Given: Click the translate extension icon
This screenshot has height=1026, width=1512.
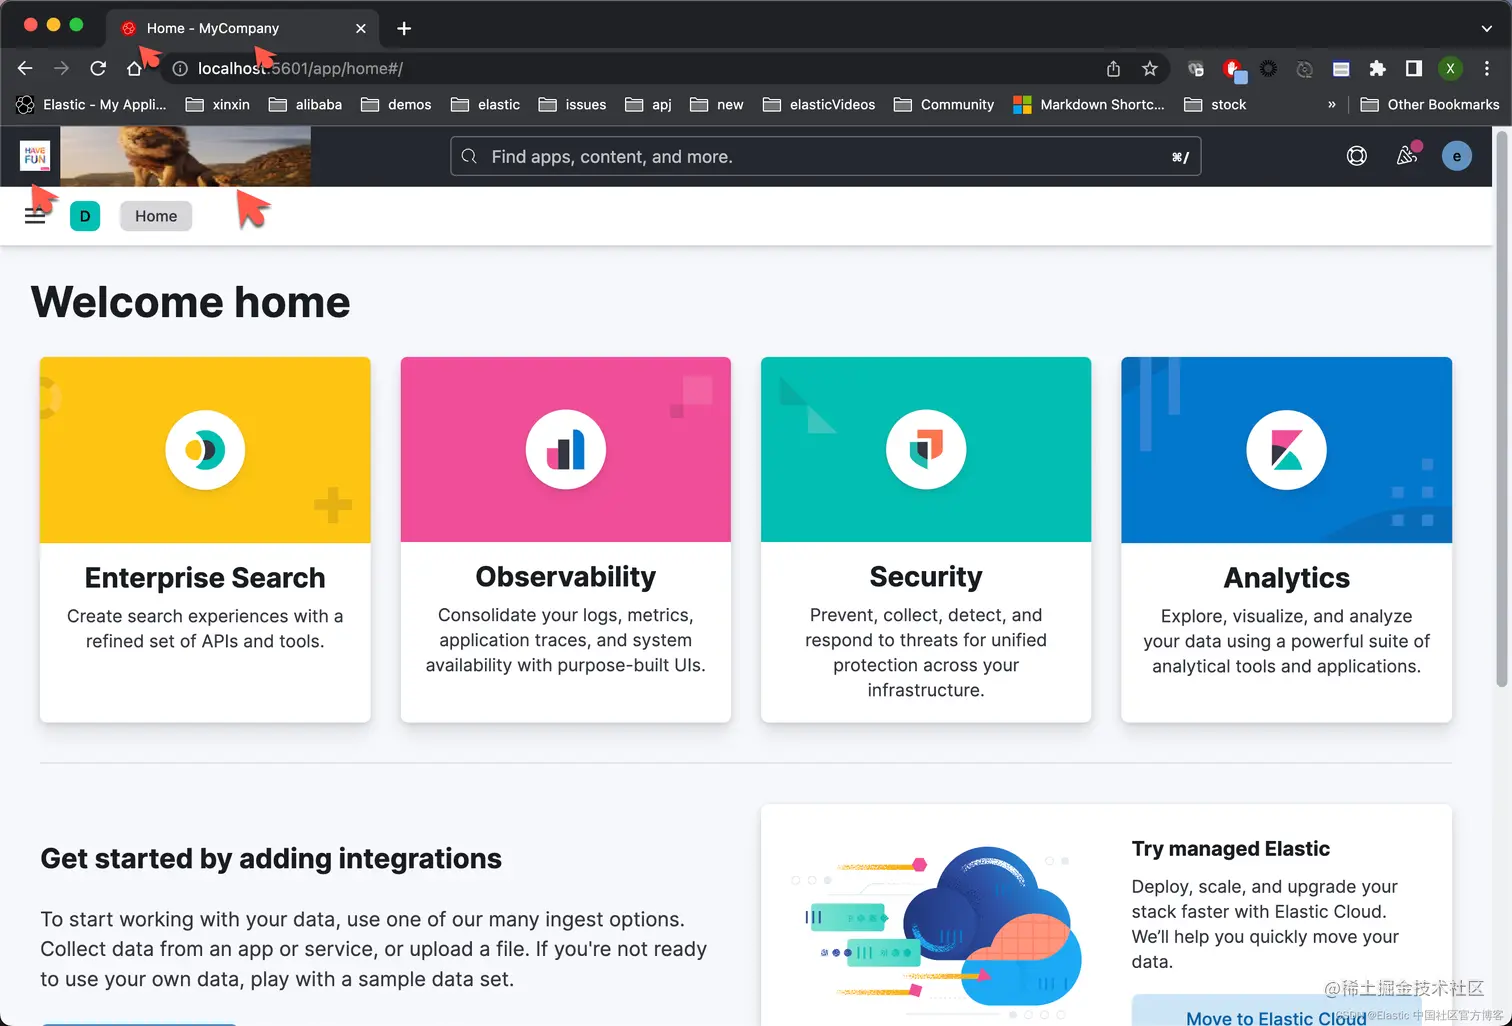Looking at the screenshot, I should [1195, 68].
